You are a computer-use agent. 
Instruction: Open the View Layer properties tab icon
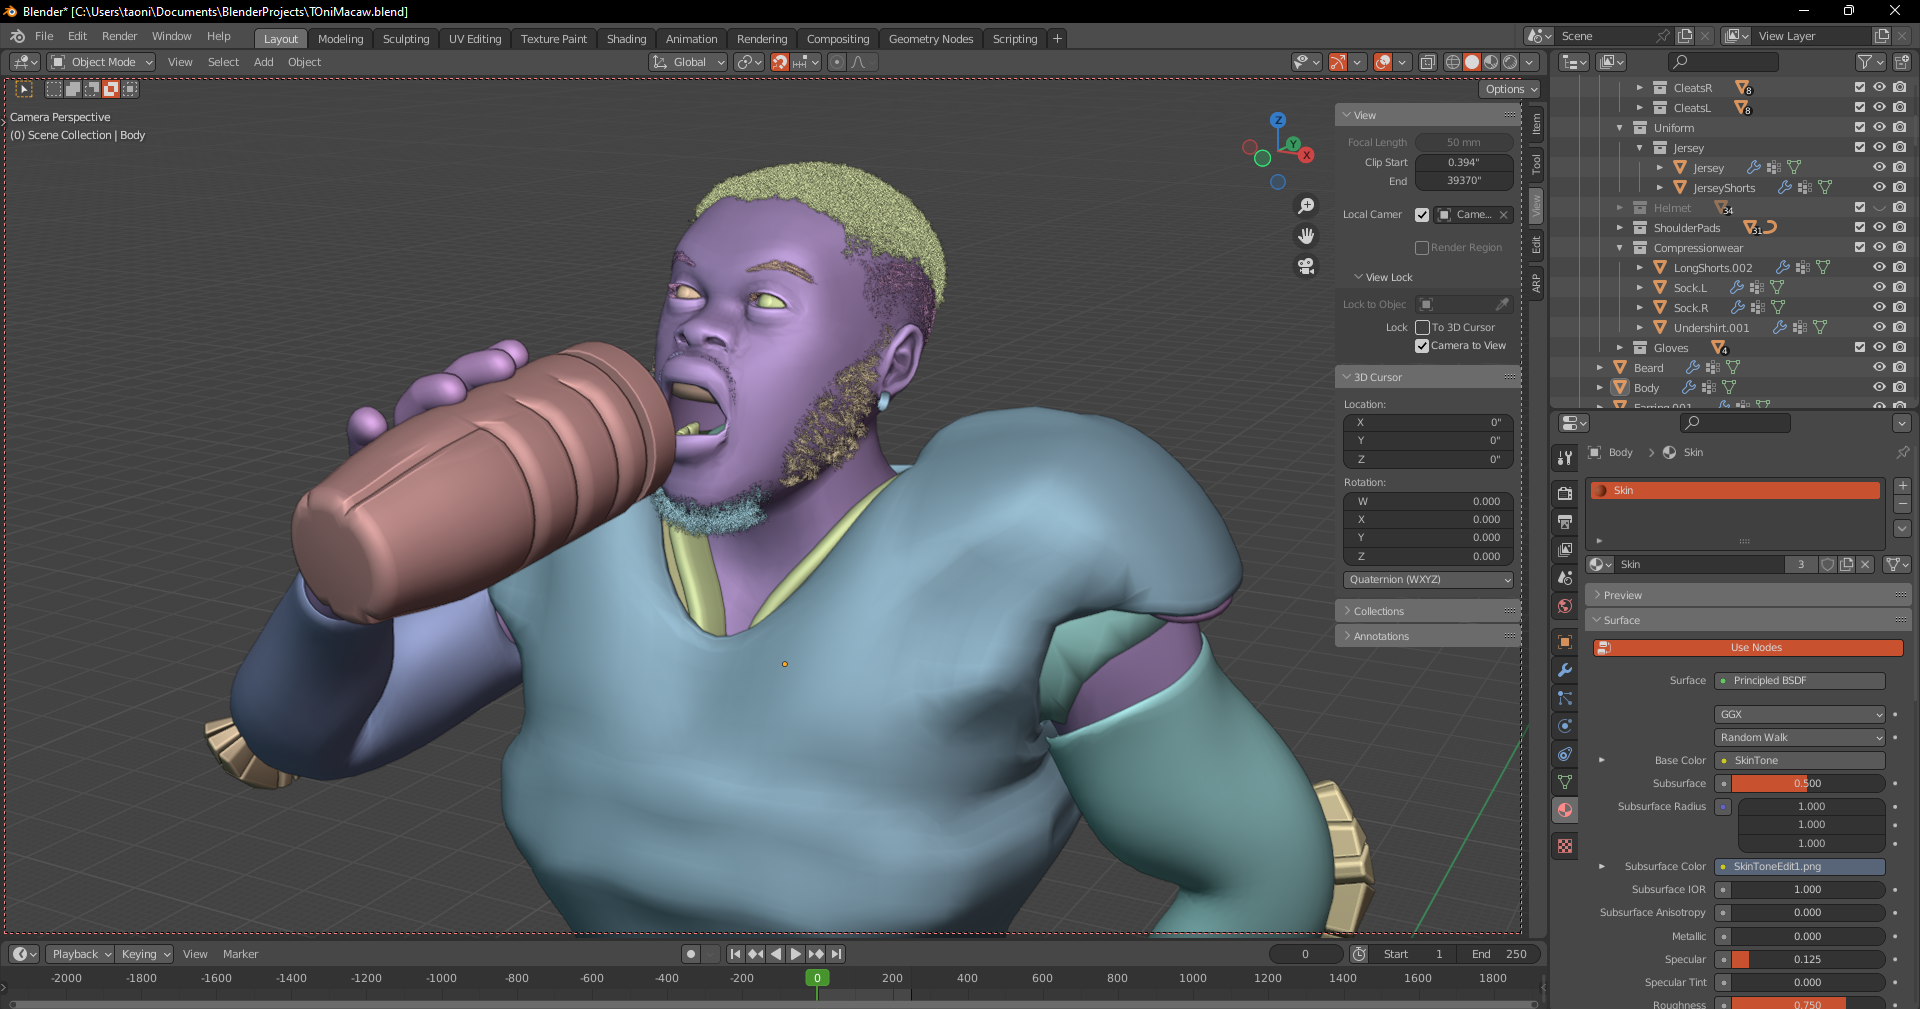coord(1565,549)
